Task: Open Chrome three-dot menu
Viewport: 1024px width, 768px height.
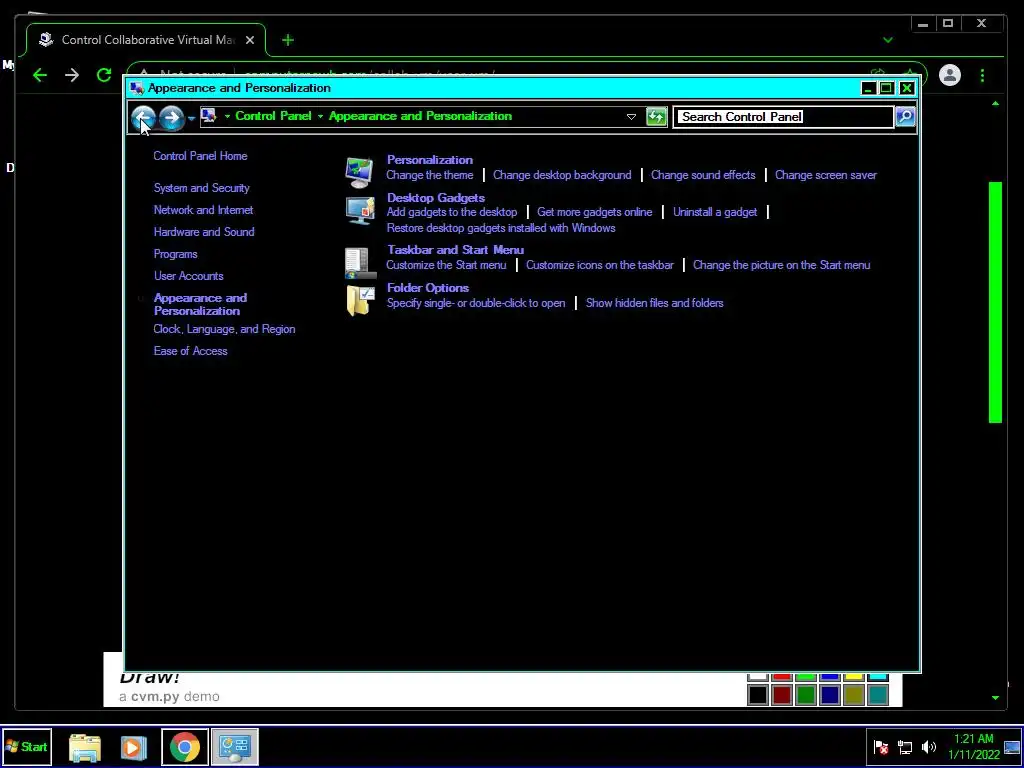Action: (x=982, y=75)
